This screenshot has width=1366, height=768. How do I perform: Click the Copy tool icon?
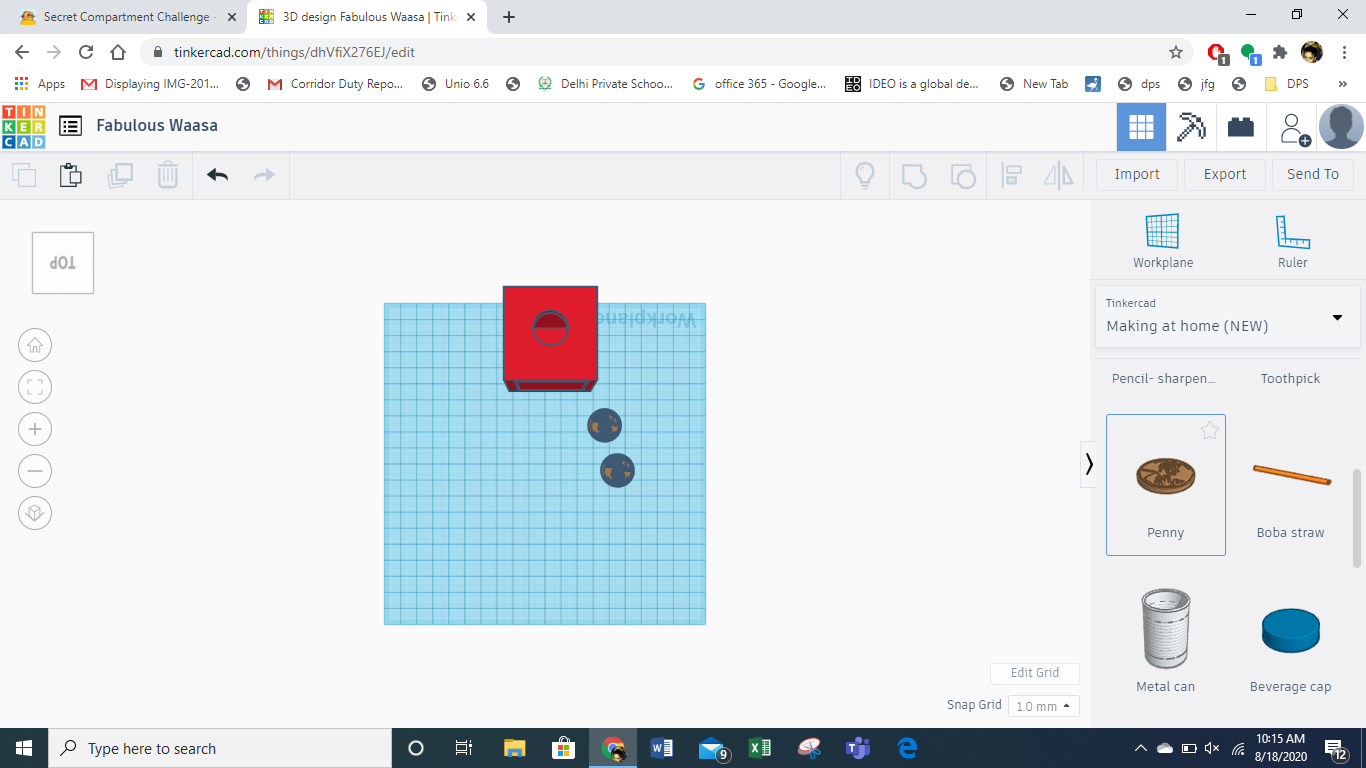(24, 175)
